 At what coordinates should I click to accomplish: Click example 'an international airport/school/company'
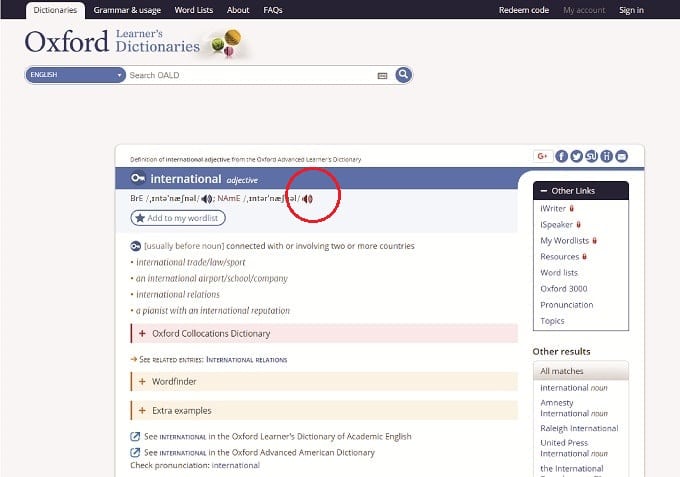[x=212, y=278]
